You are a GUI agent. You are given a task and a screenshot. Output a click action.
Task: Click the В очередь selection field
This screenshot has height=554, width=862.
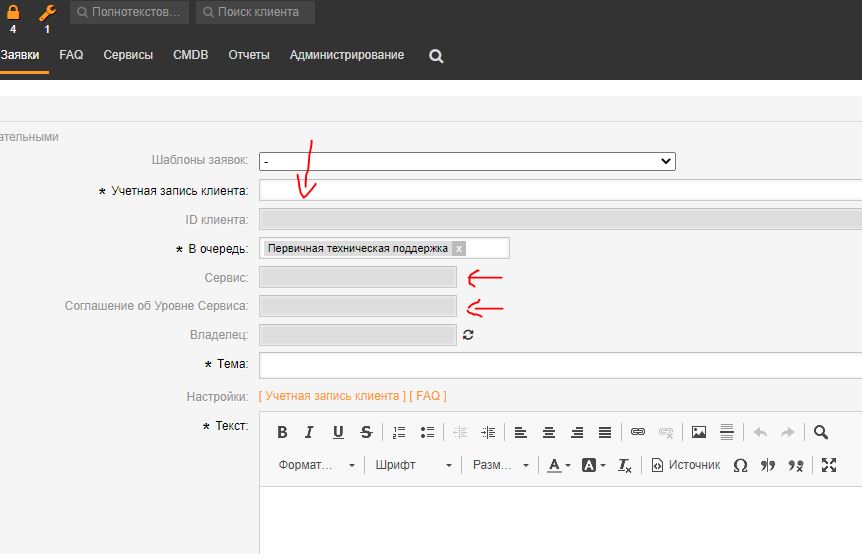(x=384, y=248)
